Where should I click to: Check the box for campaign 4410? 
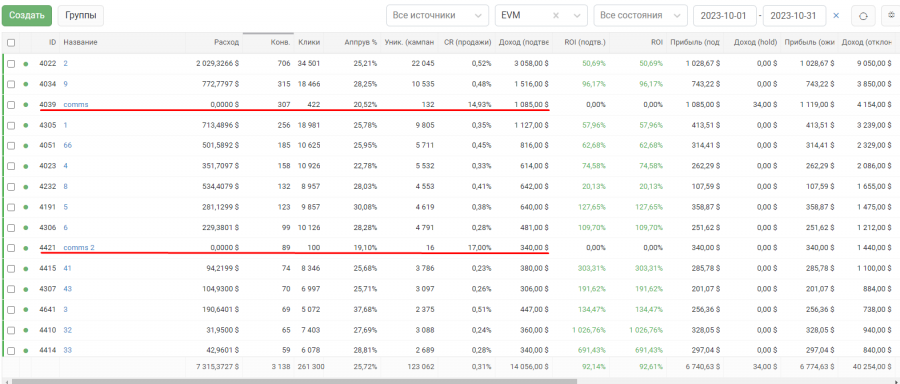click(11, 330)
